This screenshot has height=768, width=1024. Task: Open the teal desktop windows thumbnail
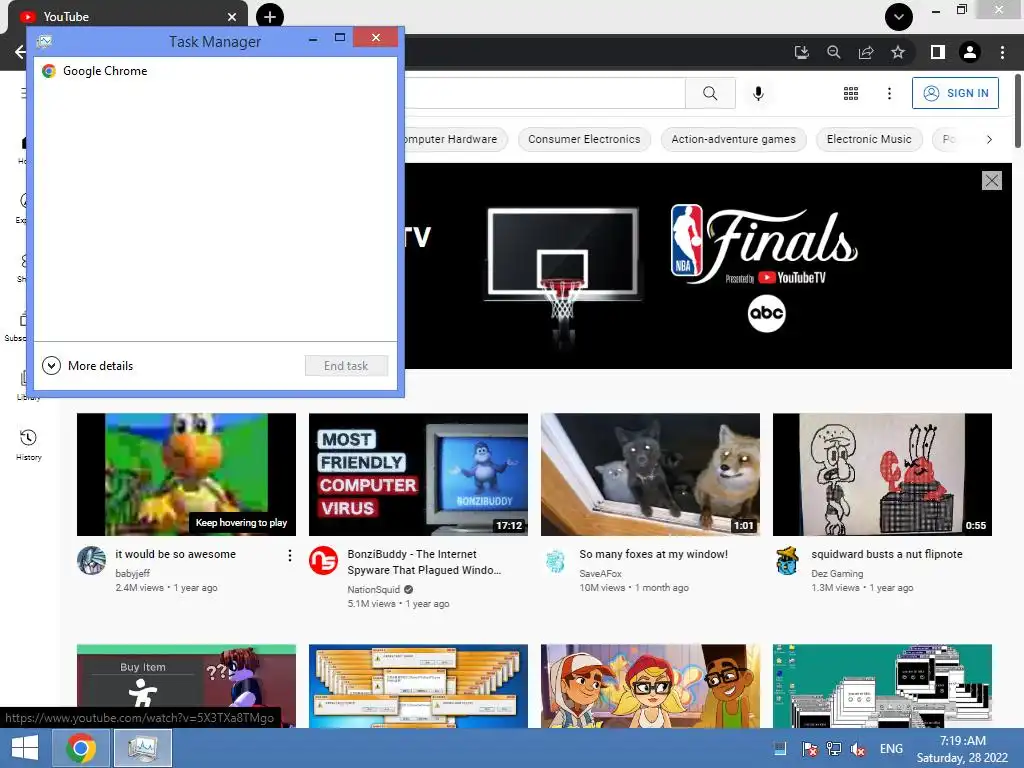click(x=882, y=686)
